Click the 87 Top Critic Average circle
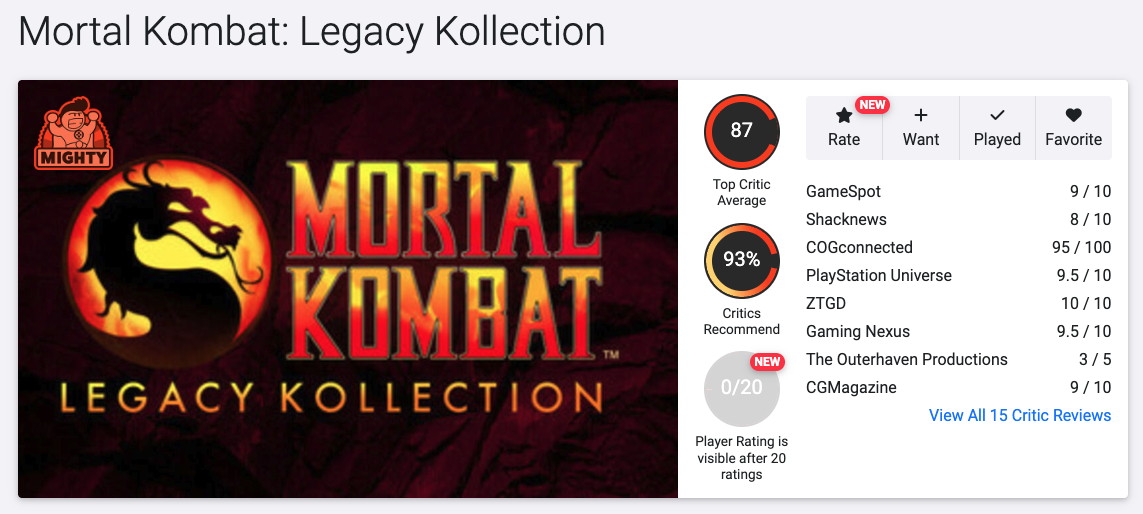 click(741, 131)
